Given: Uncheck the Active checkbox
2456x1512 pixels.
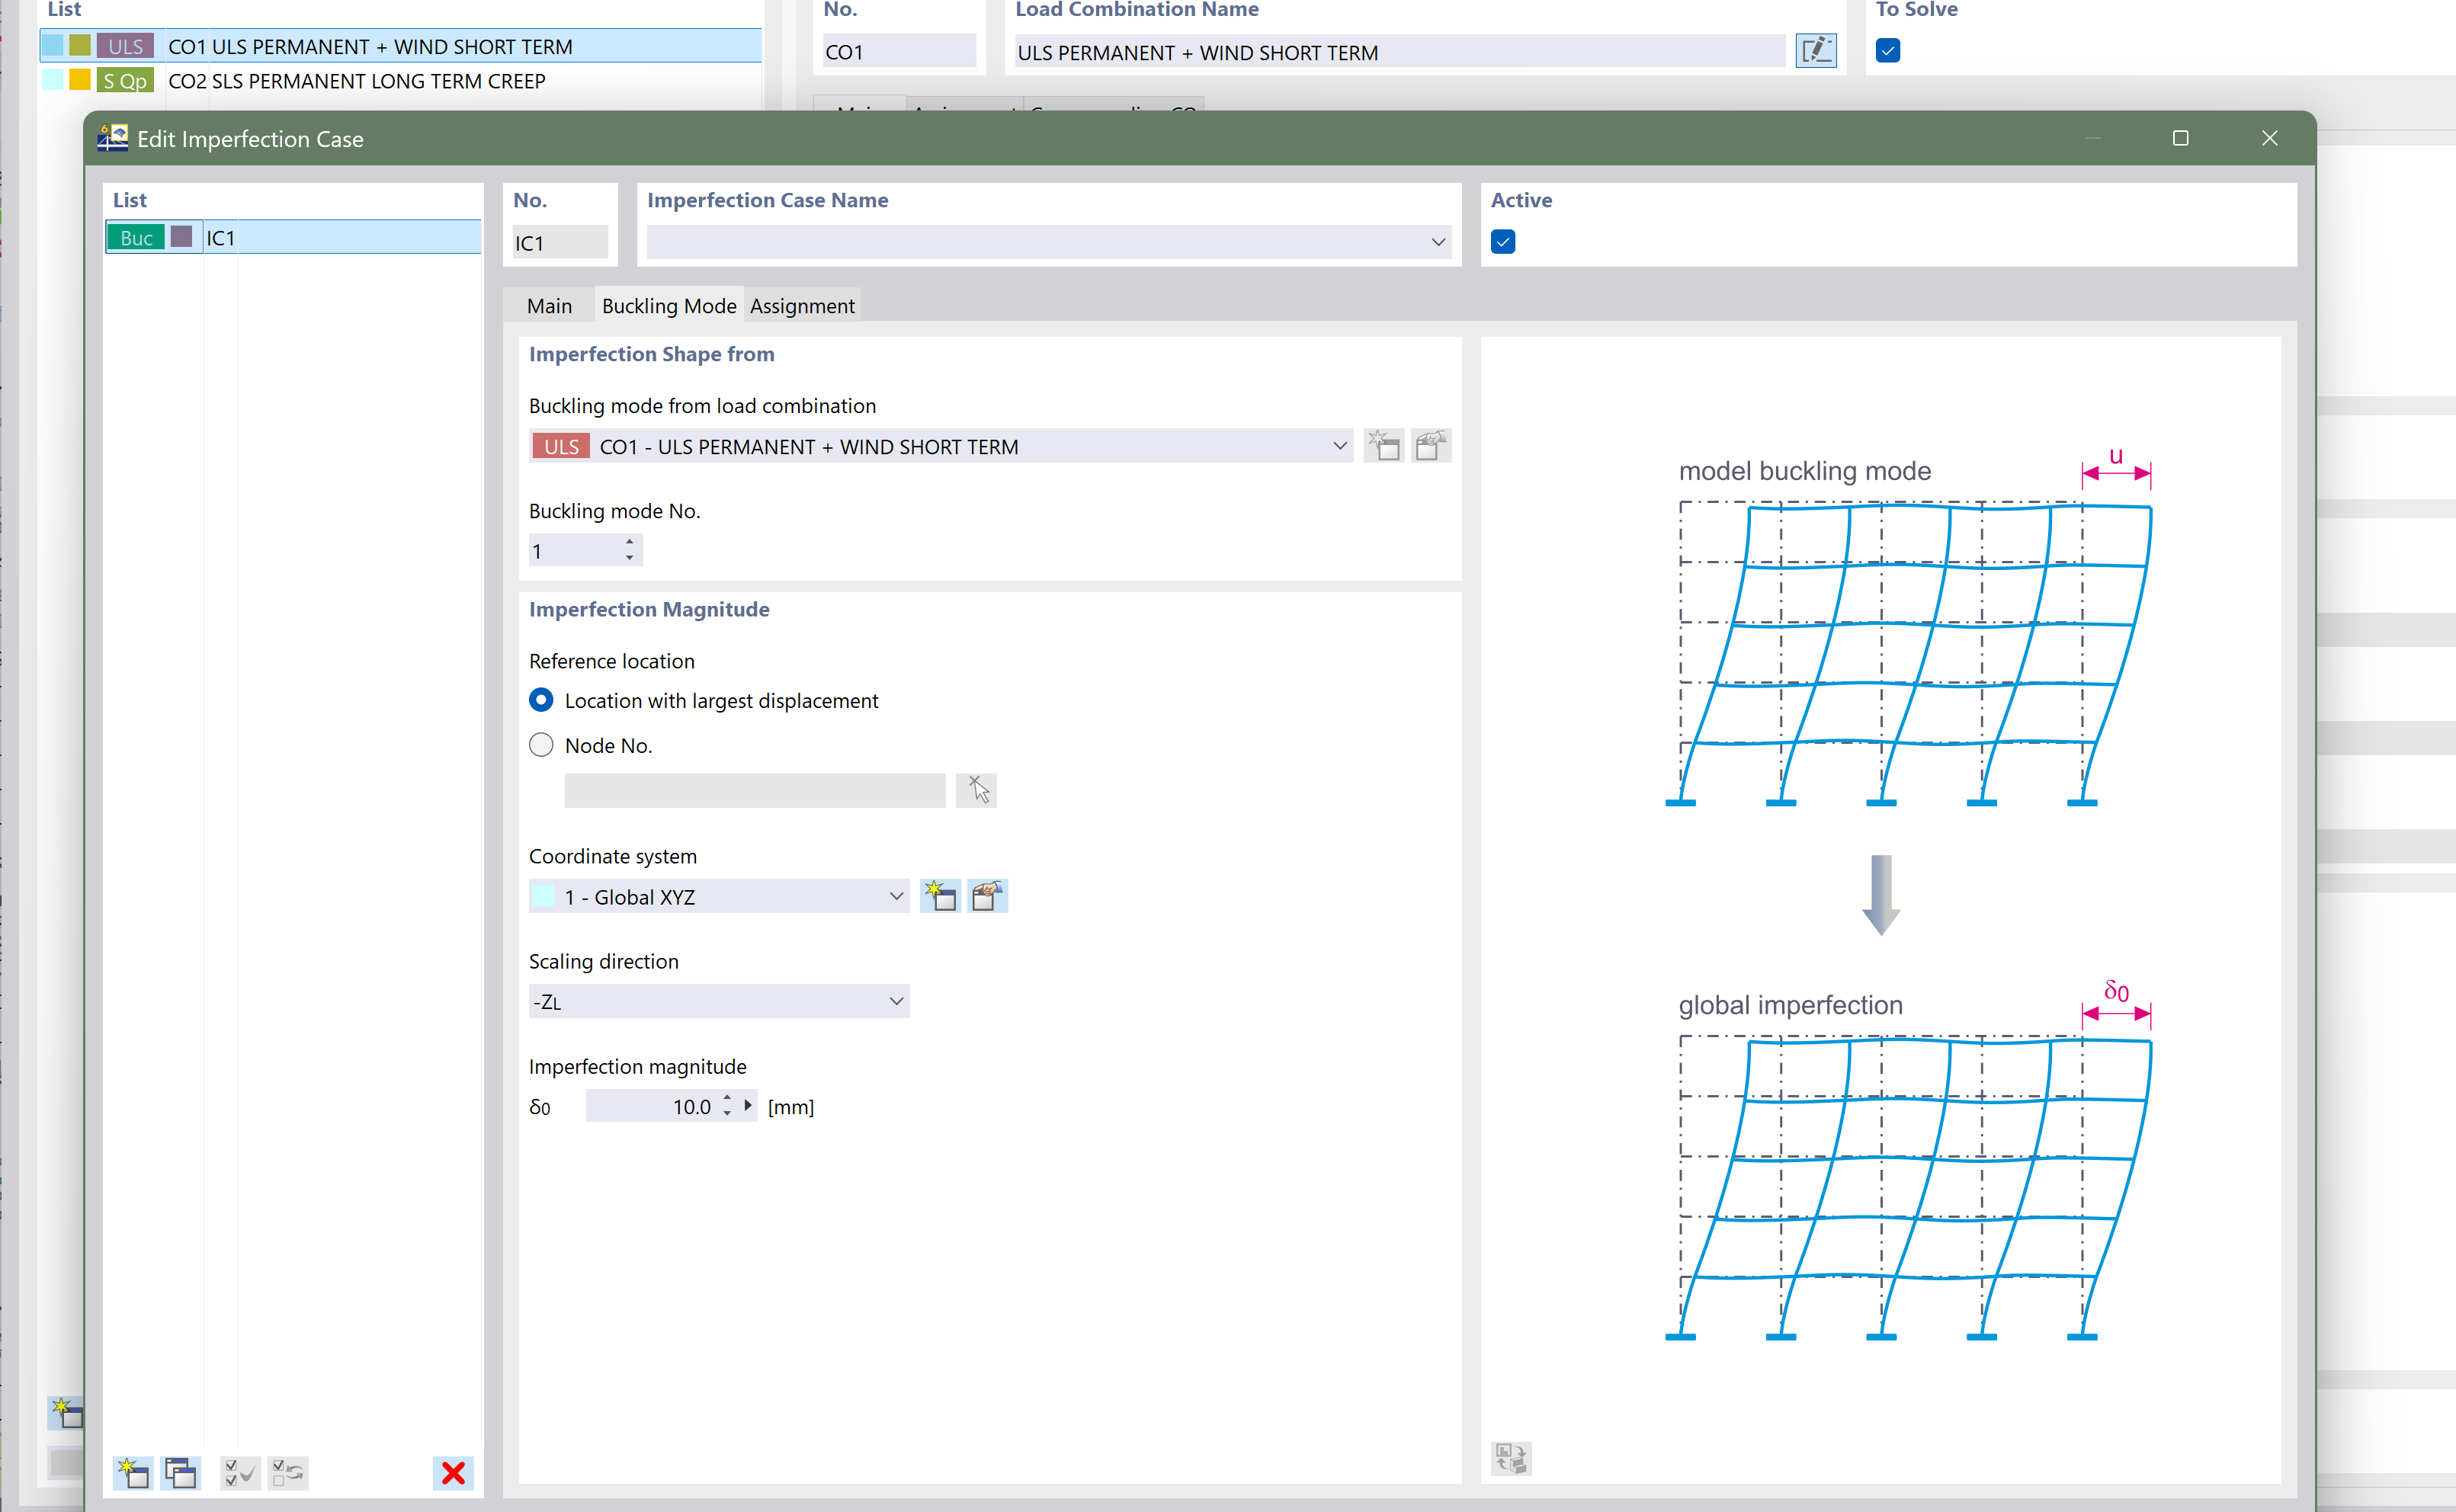Looking at the screenshot, I should click(x=1502, y=242).
